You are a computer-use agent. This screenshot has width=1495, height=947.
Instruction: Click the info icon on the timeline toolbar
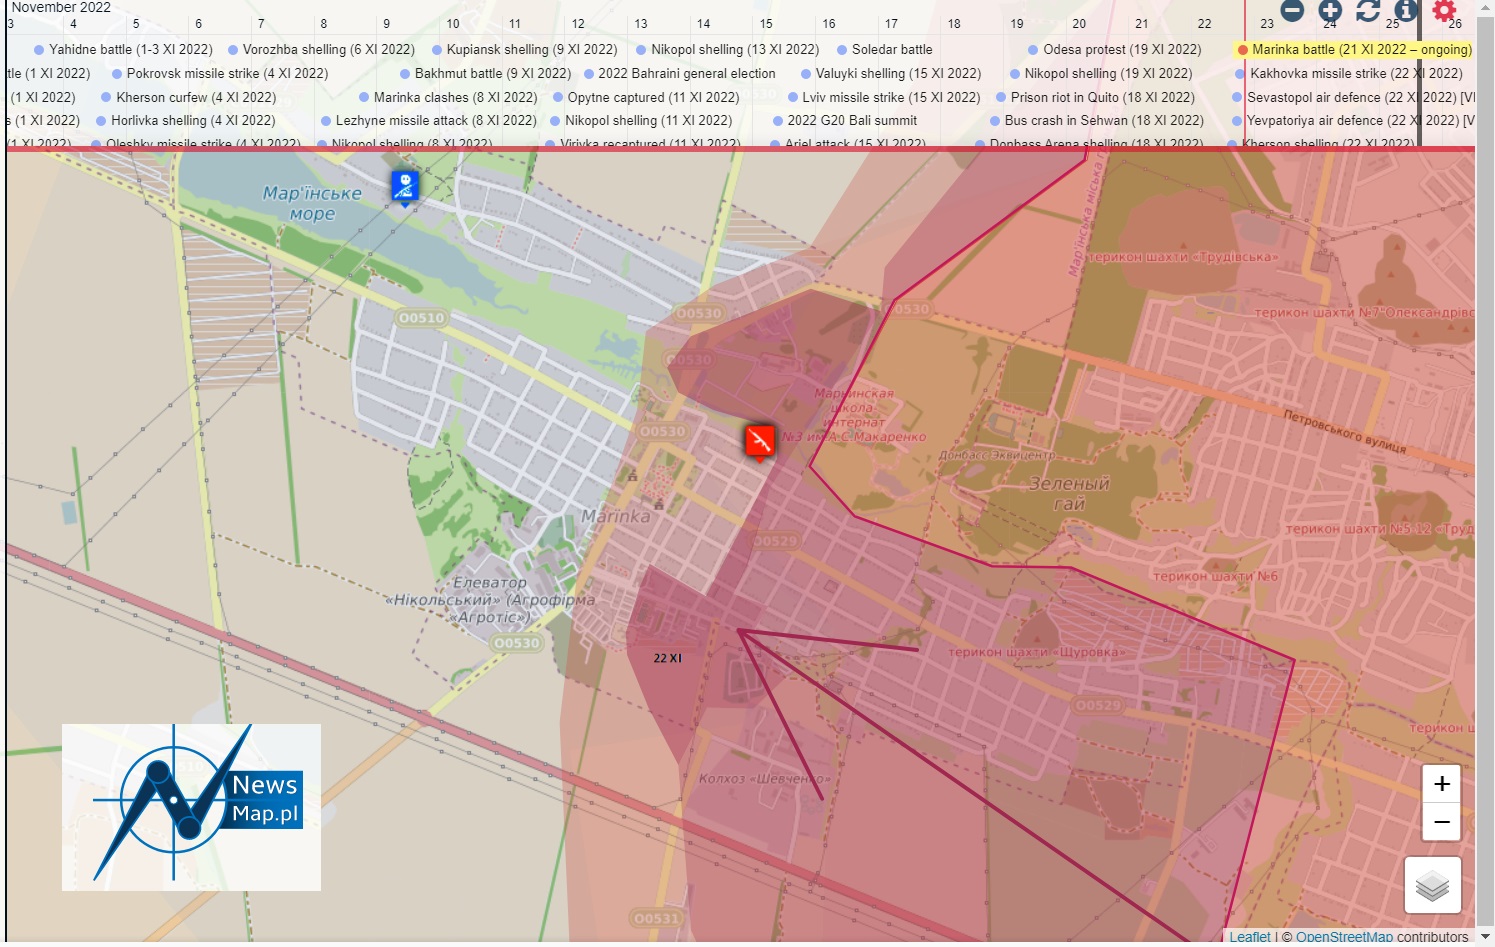(x=1406, y=10)
